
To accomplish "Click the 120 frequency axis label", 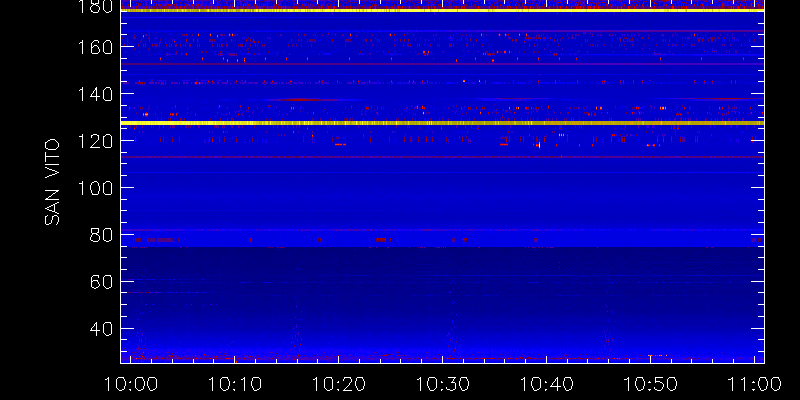I will [95, 141].
